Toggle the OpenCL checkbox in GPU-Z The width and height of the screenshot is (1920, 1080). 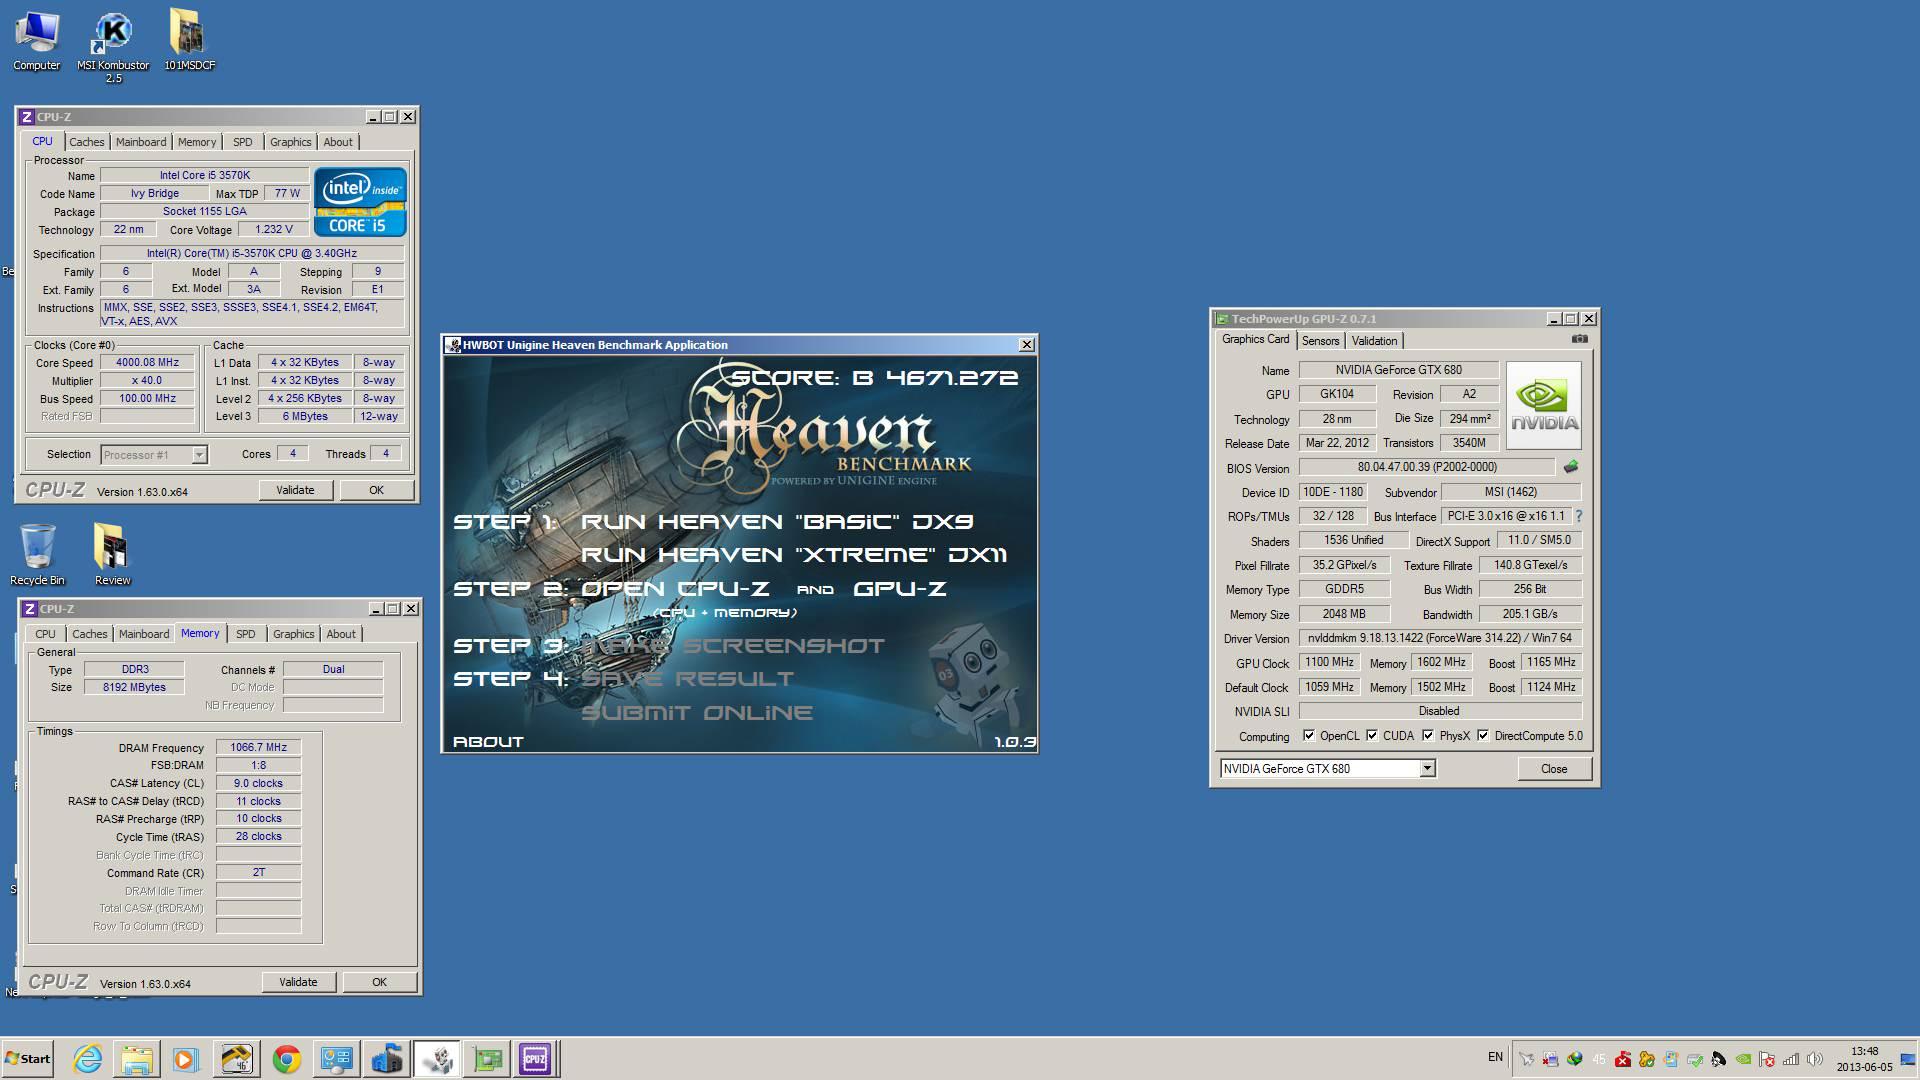tap(1309, 735)
